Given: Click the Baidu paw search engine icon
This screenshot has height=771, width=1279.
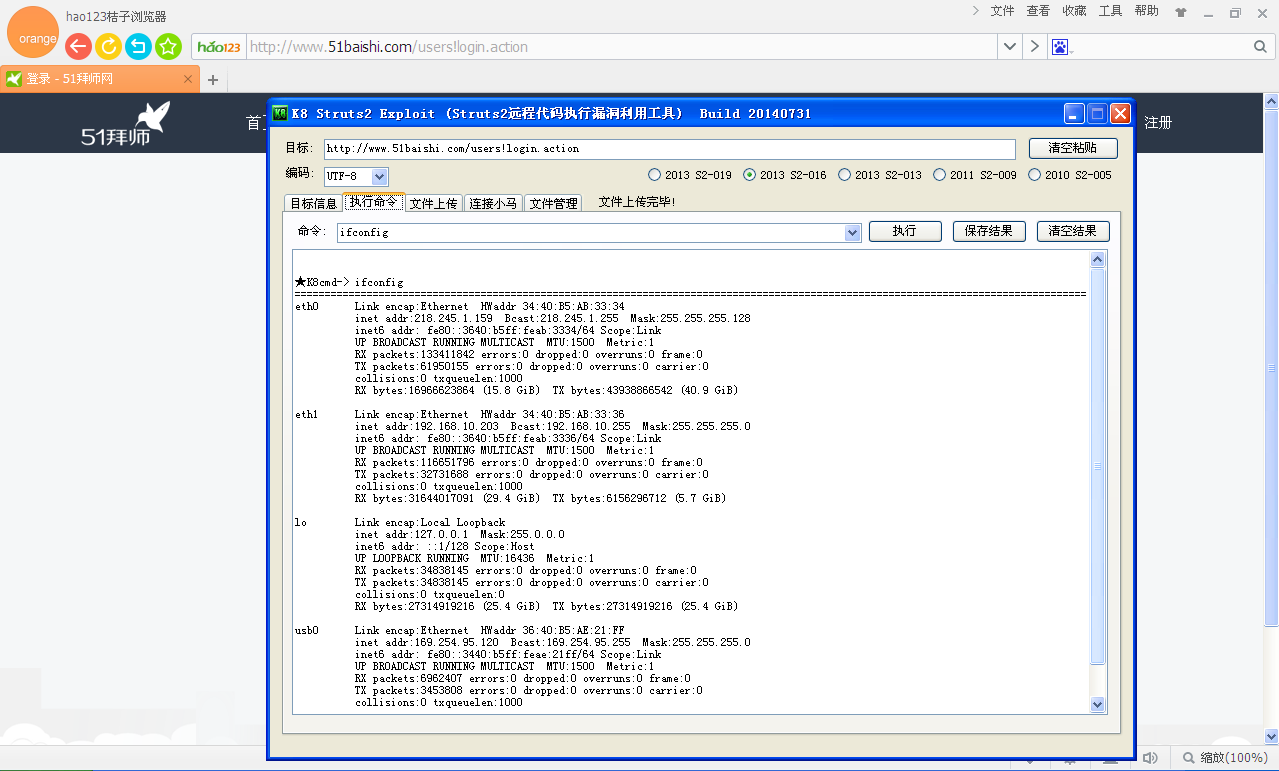Looking at the screenshot, I should 1060,47.
